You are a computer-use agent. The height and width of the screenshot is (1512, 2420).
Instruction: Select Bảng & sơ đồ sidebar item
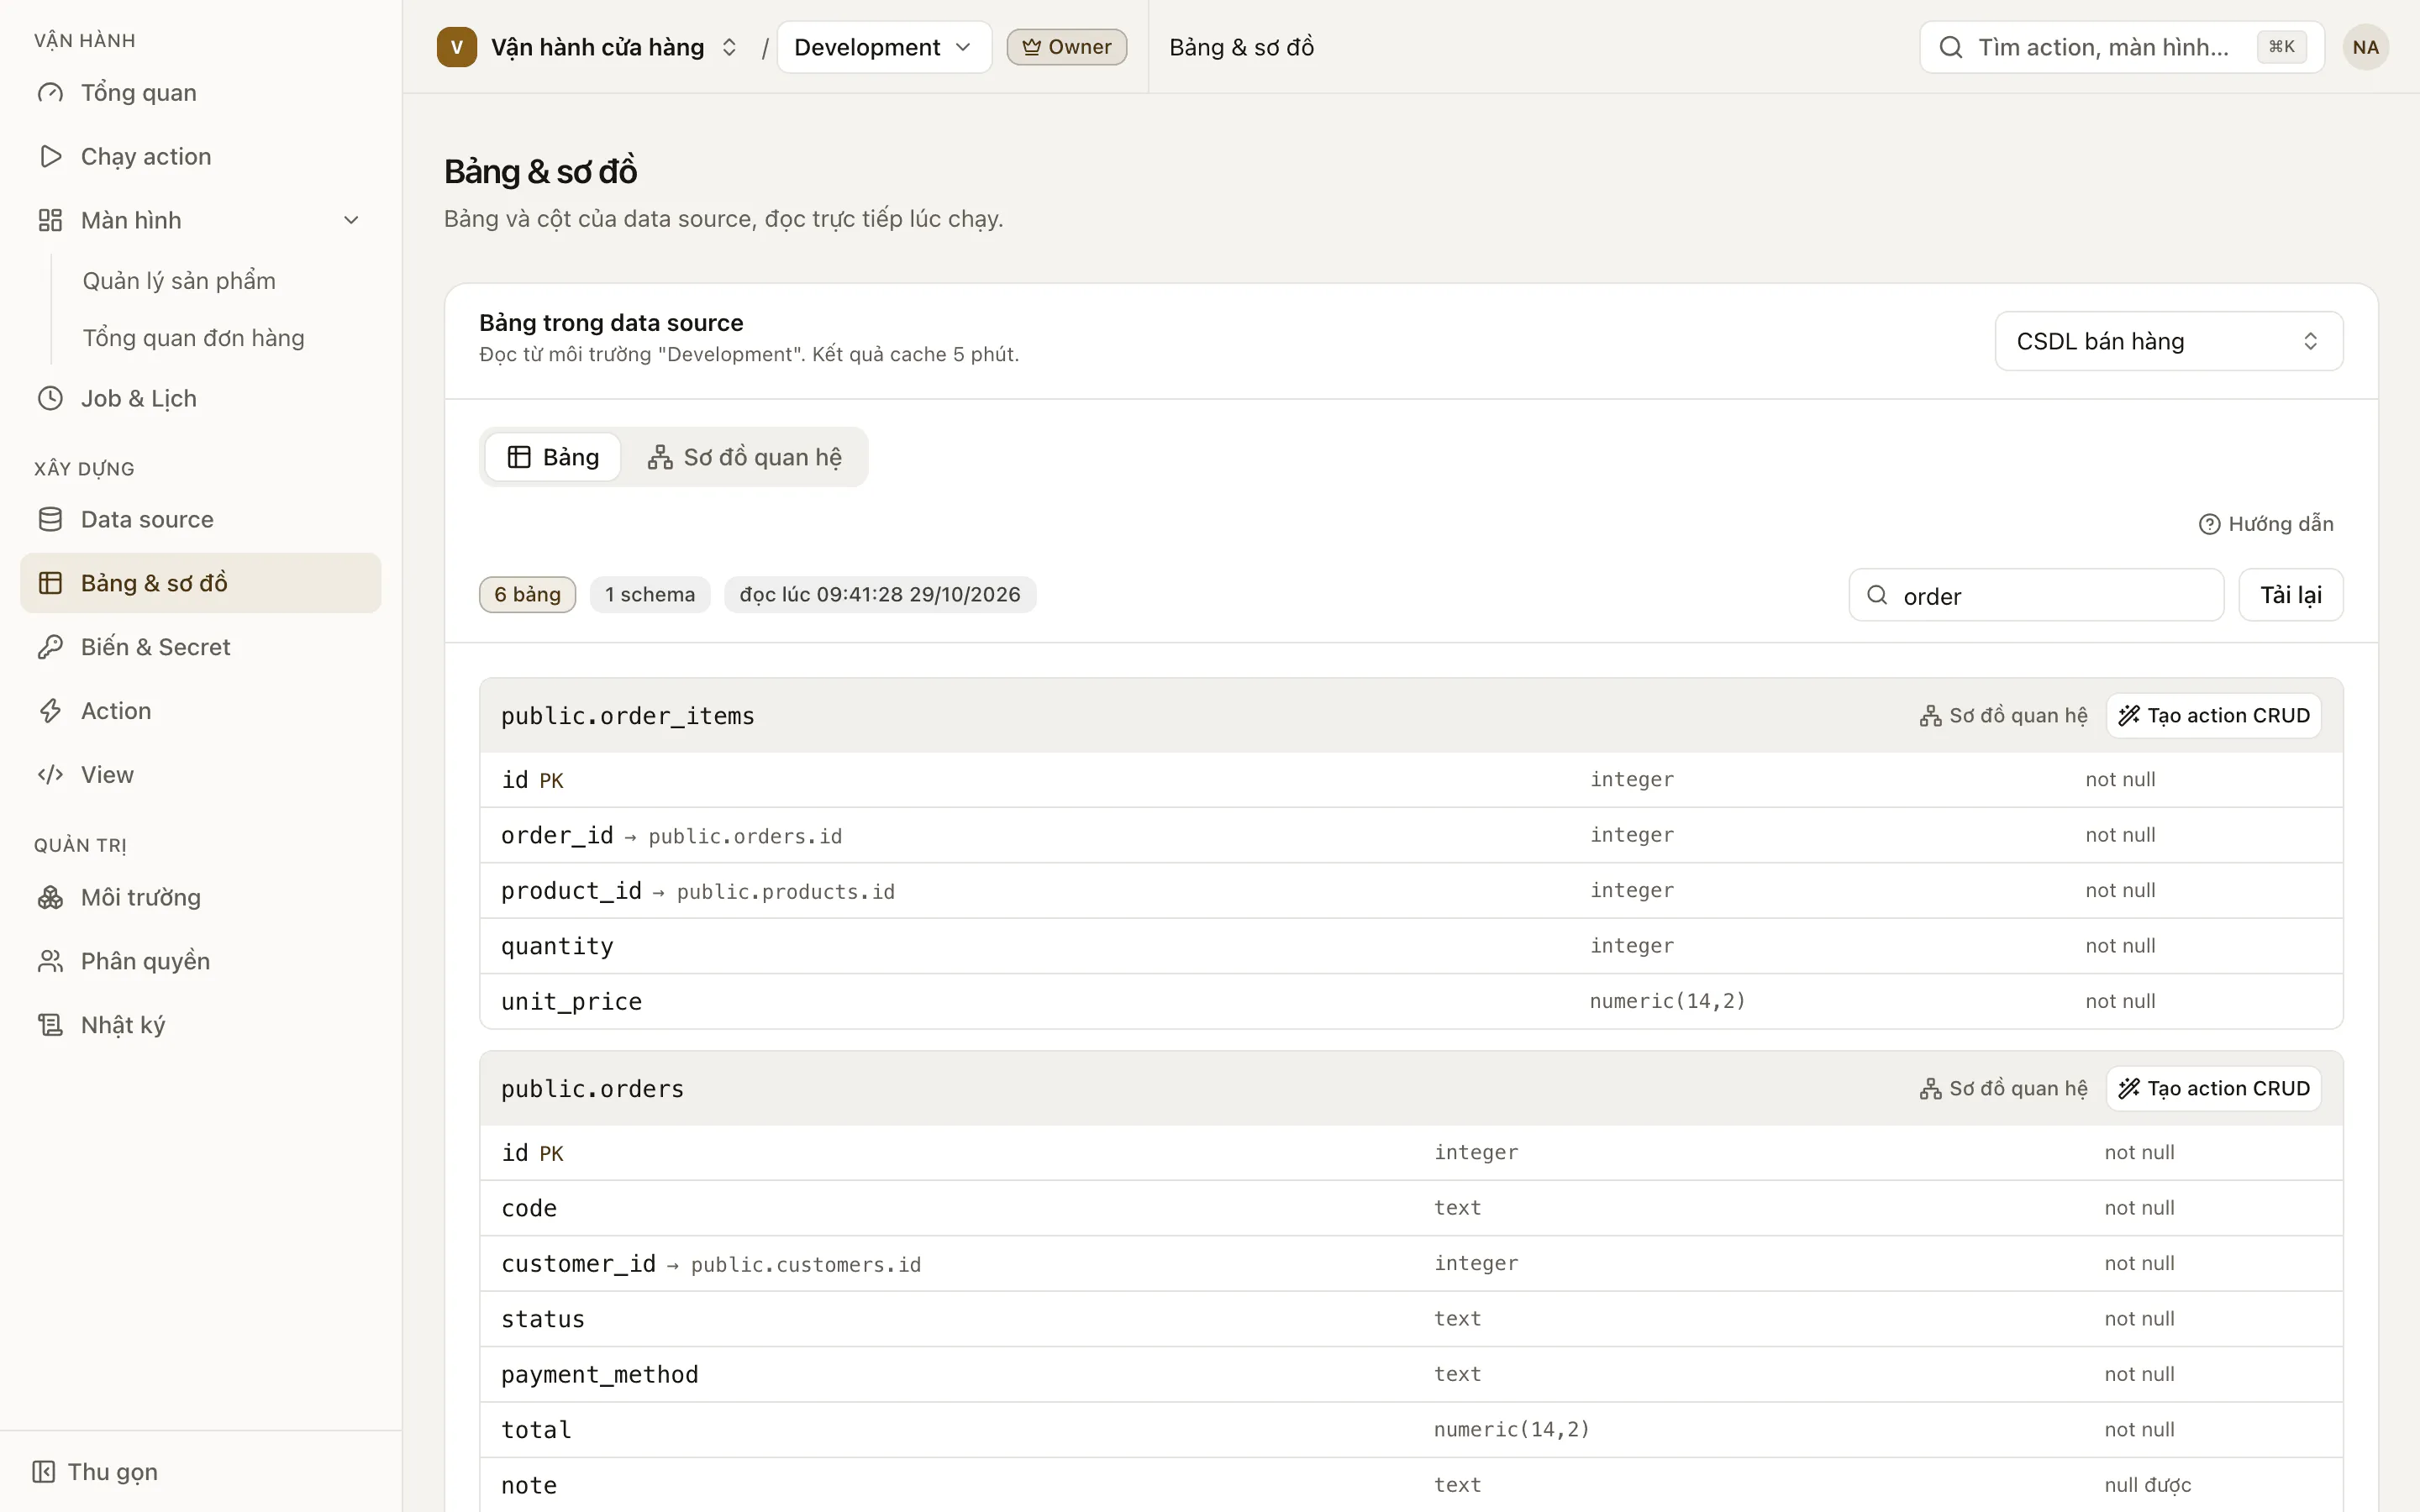[x=200, y=583]
